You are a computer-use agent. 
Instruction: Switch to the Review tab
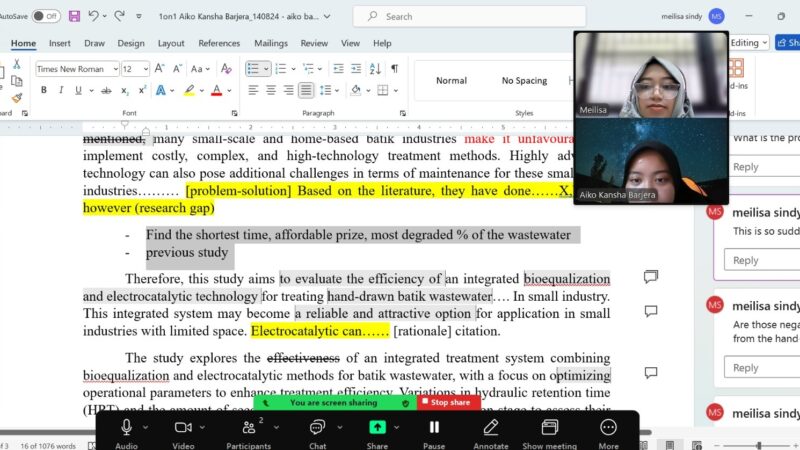pos(314,43)
